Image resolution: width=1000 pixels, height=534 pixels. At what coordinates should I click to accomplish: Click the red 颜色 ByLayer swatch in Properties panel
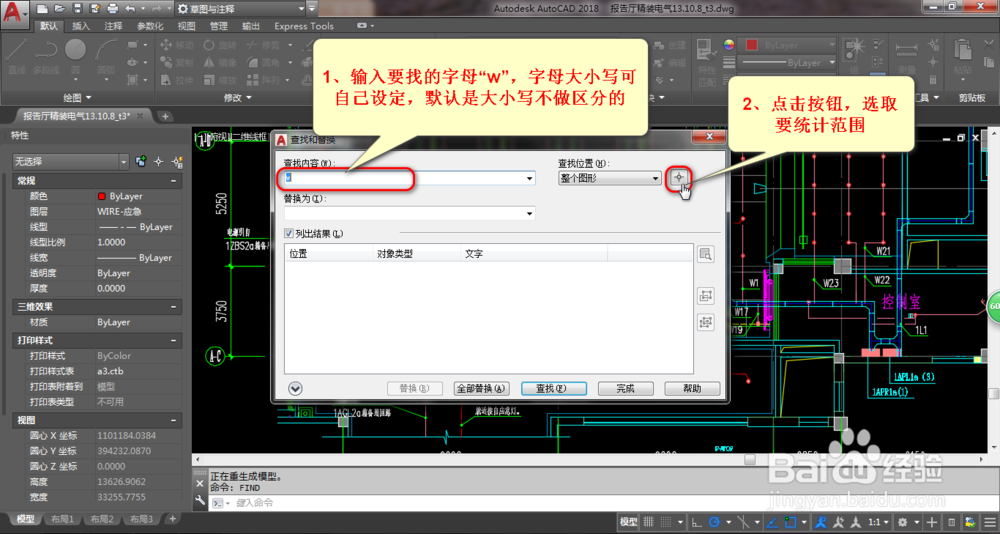click(101, 197)
